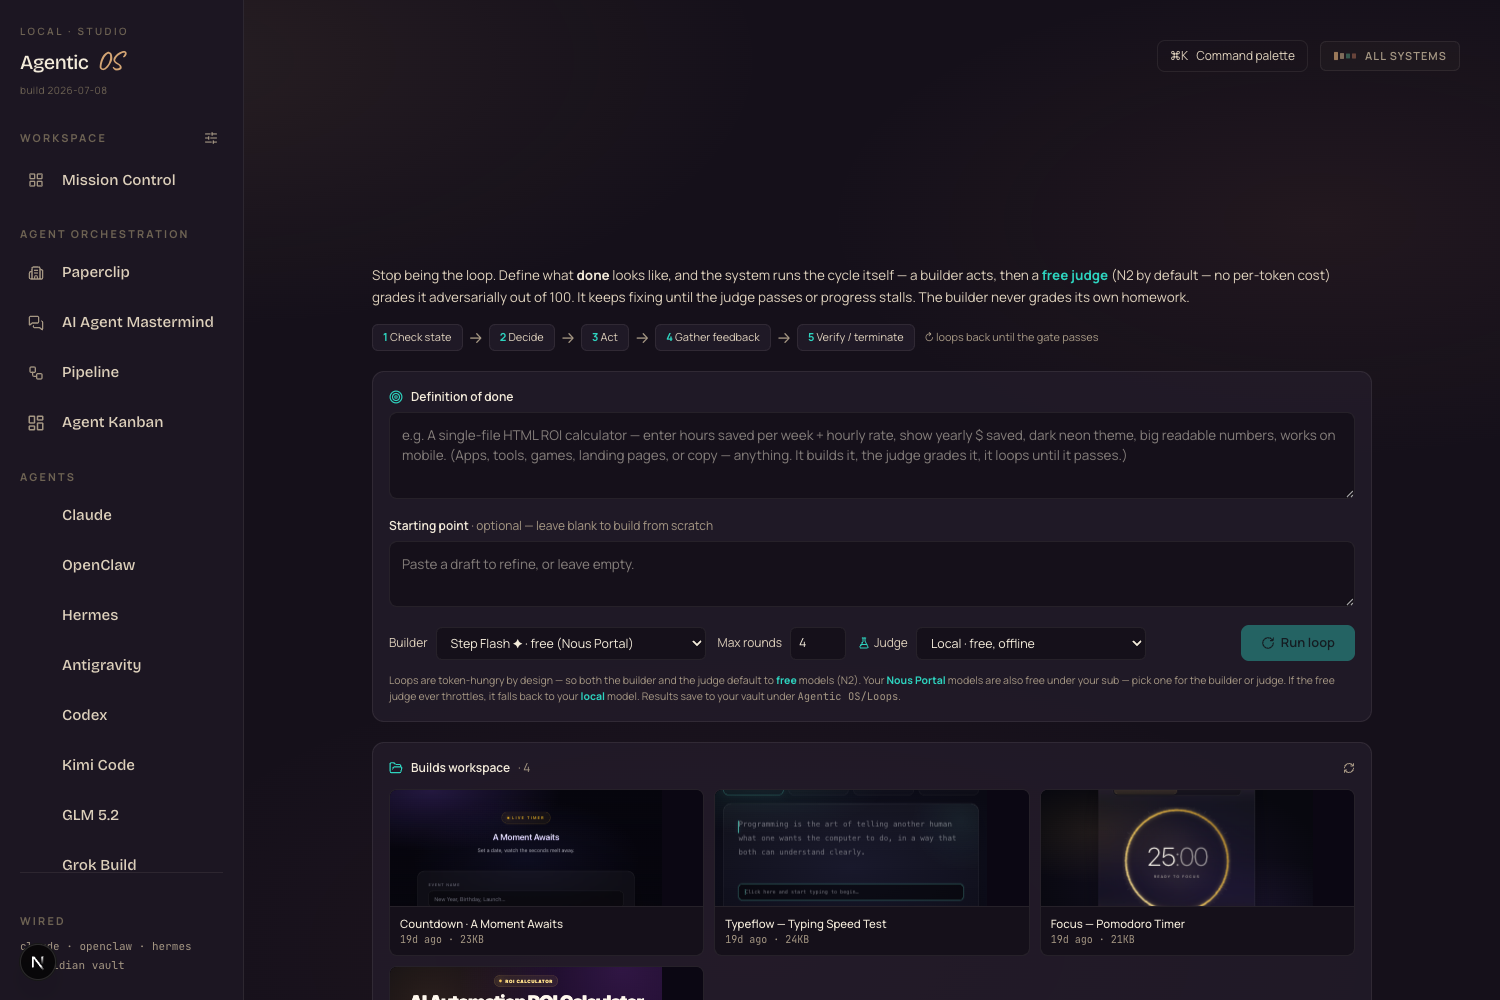The width and height of the screenshot is (1500, 1000).
Task: Open the Focus Pomodoro Timer build
Action: coord(1197,872)
